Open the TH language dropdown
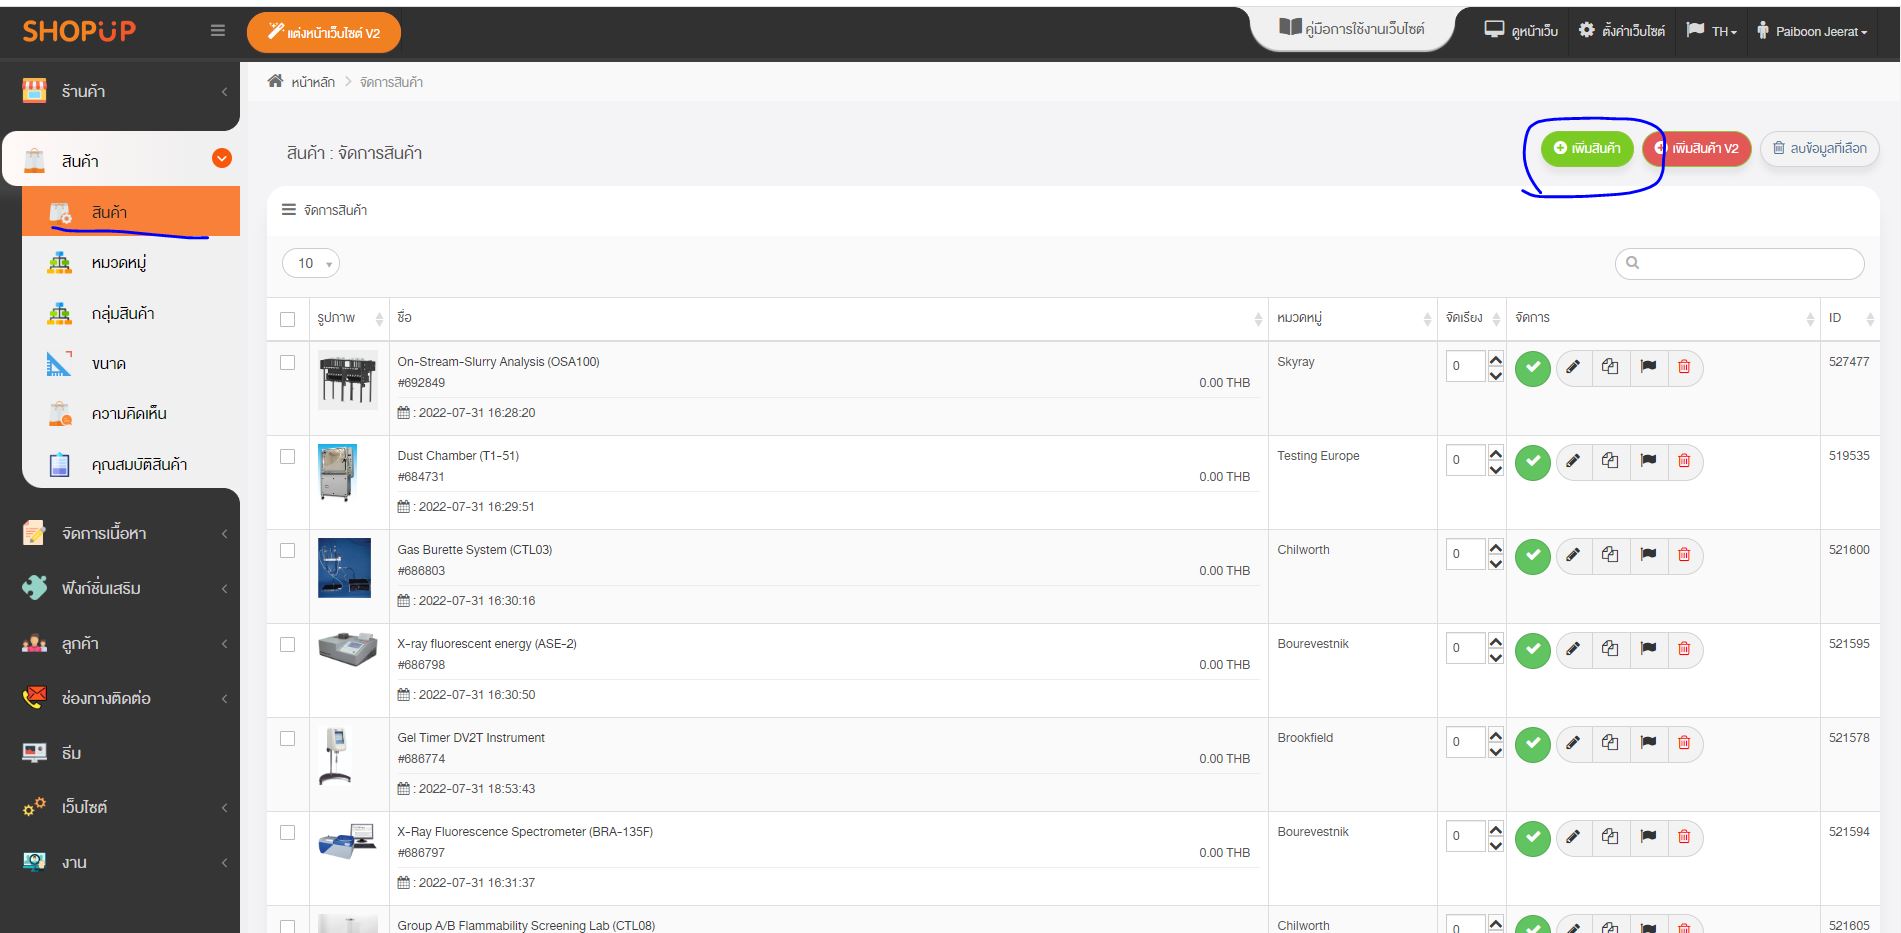The height and width of the screenshot is (933, 1901). point(1712,31)
